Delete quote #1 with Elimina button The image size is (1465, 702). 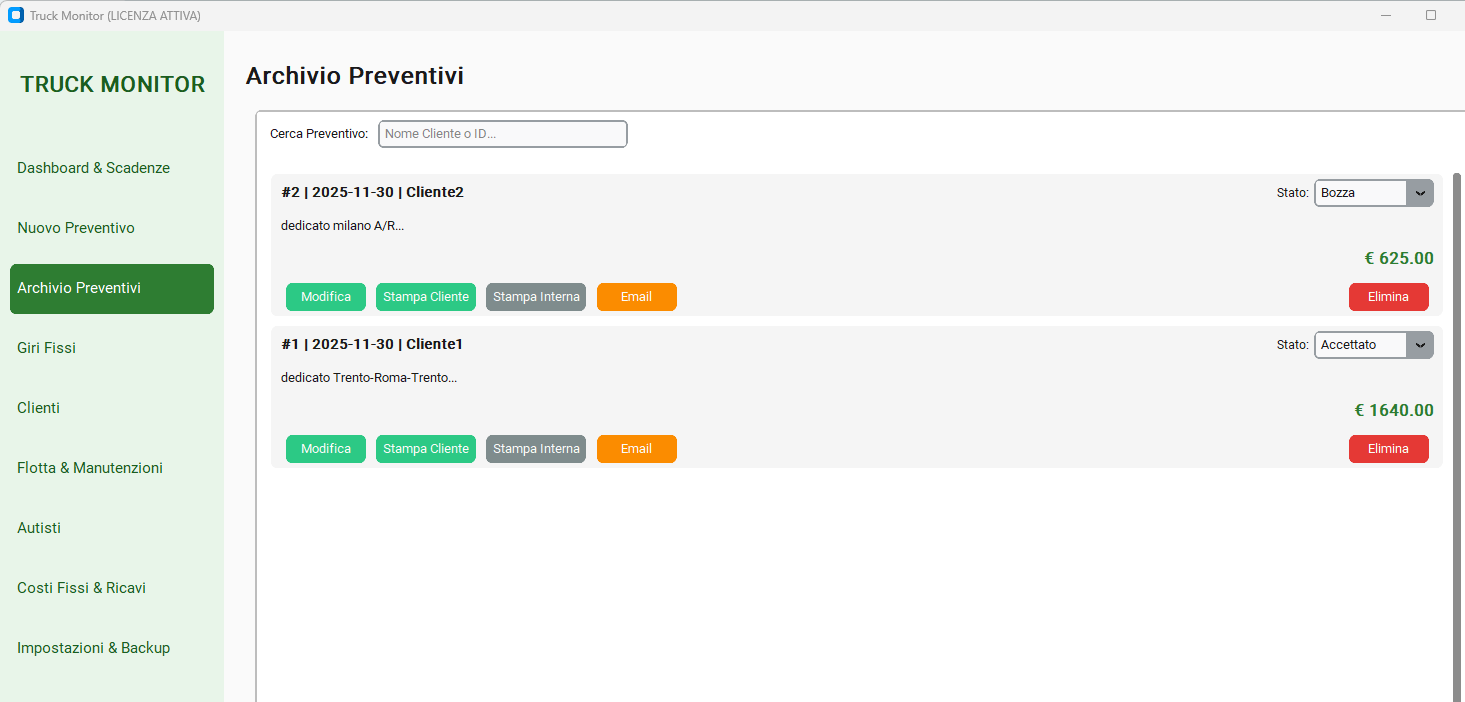point(1388,449)
